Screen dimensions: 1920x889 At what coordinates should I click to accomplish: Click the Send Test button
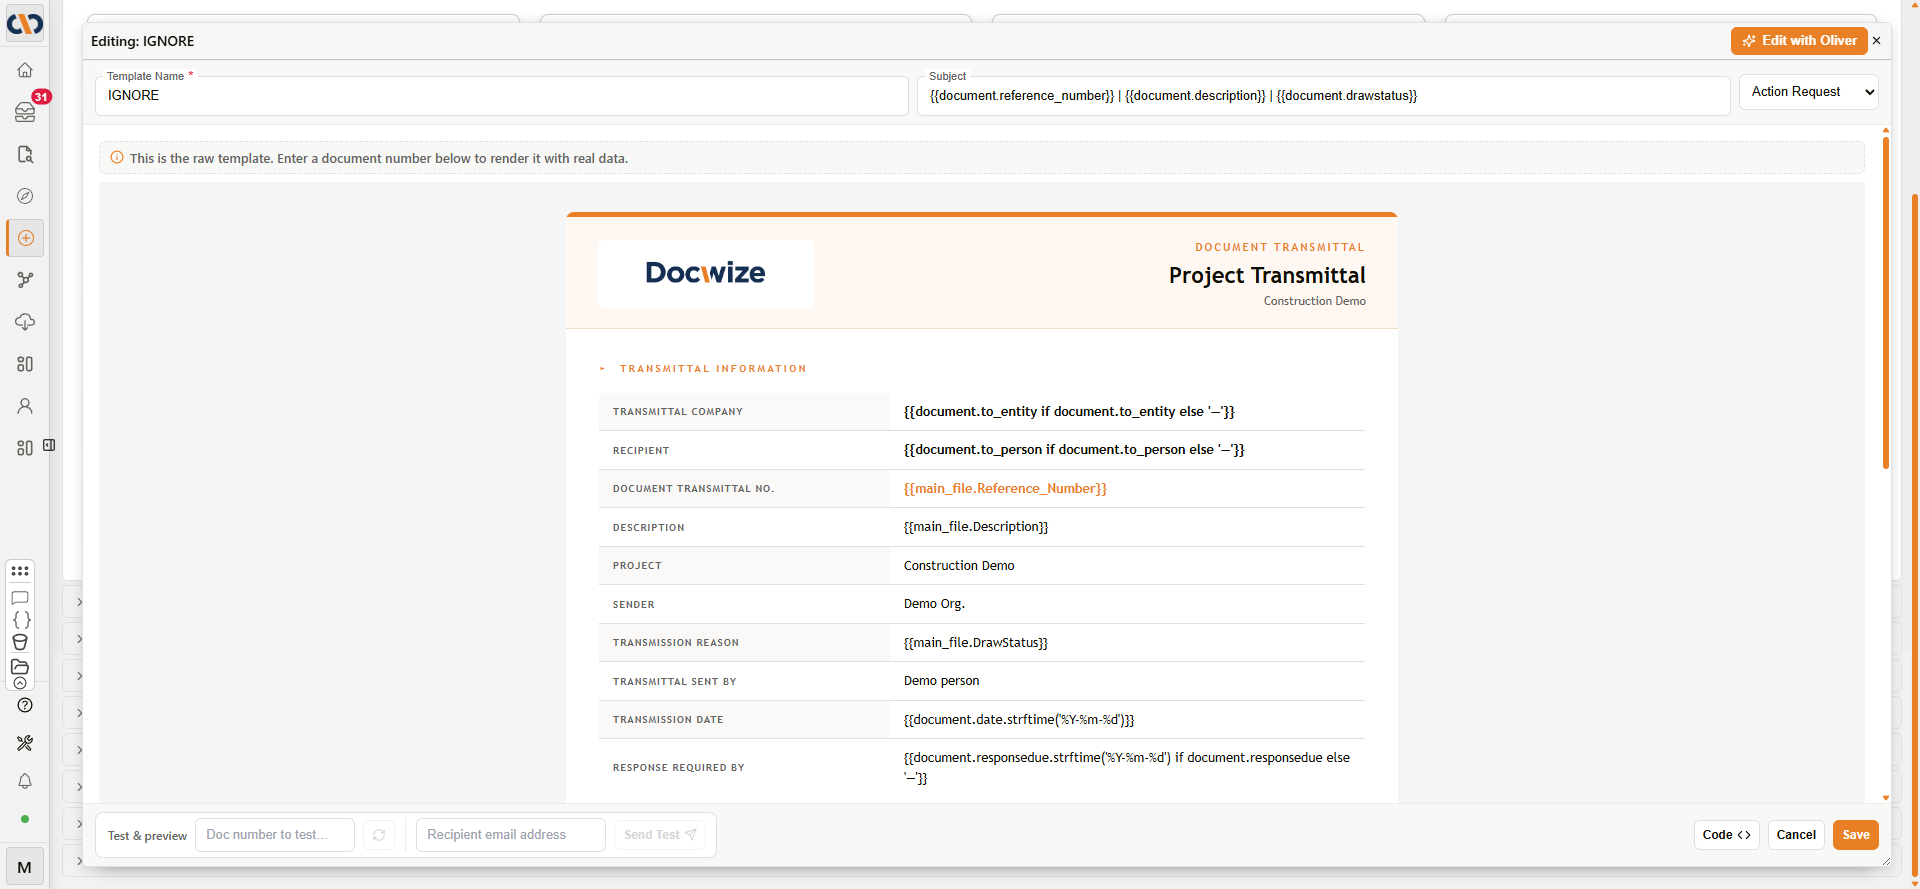[x=660, y=835]
